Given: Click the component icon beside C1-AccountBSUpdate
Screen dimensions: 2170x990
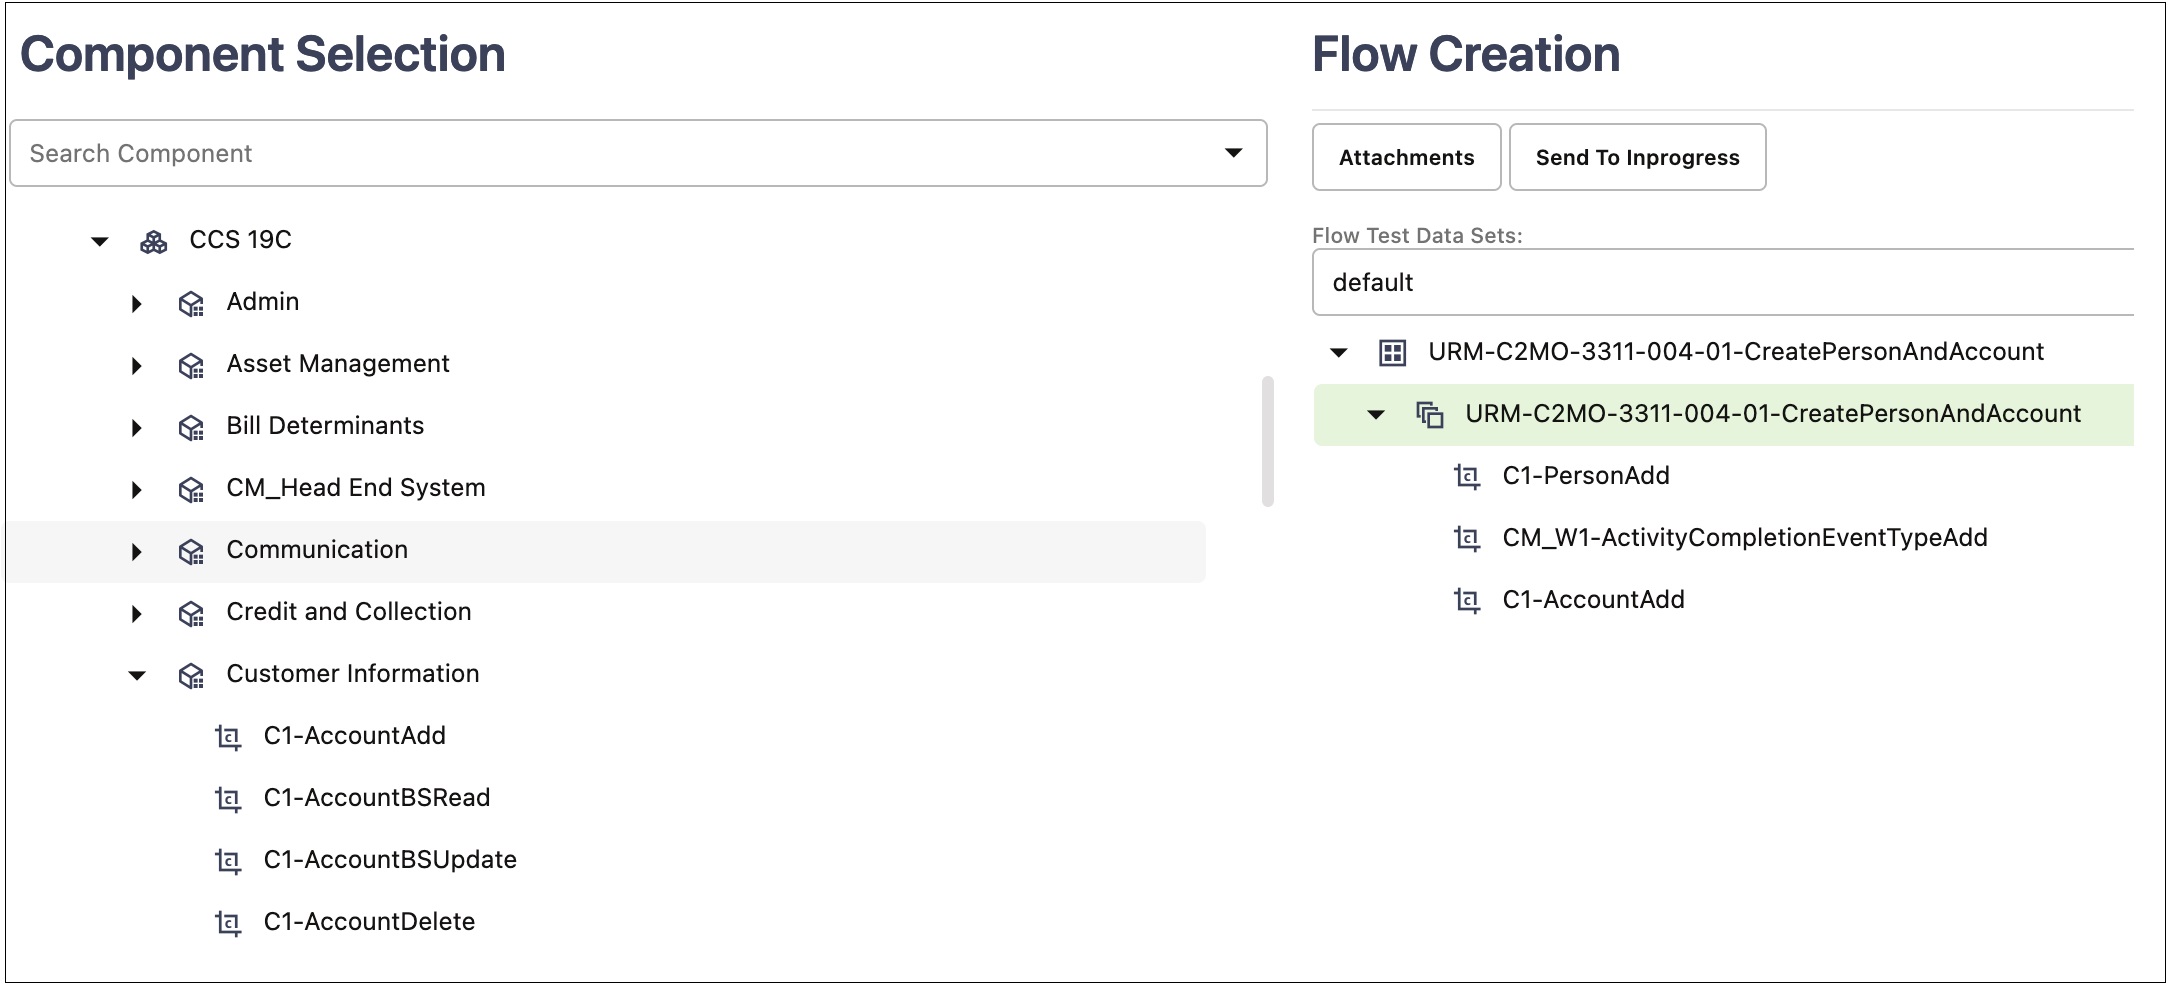Looking at the screenshot, I should 228,861.
